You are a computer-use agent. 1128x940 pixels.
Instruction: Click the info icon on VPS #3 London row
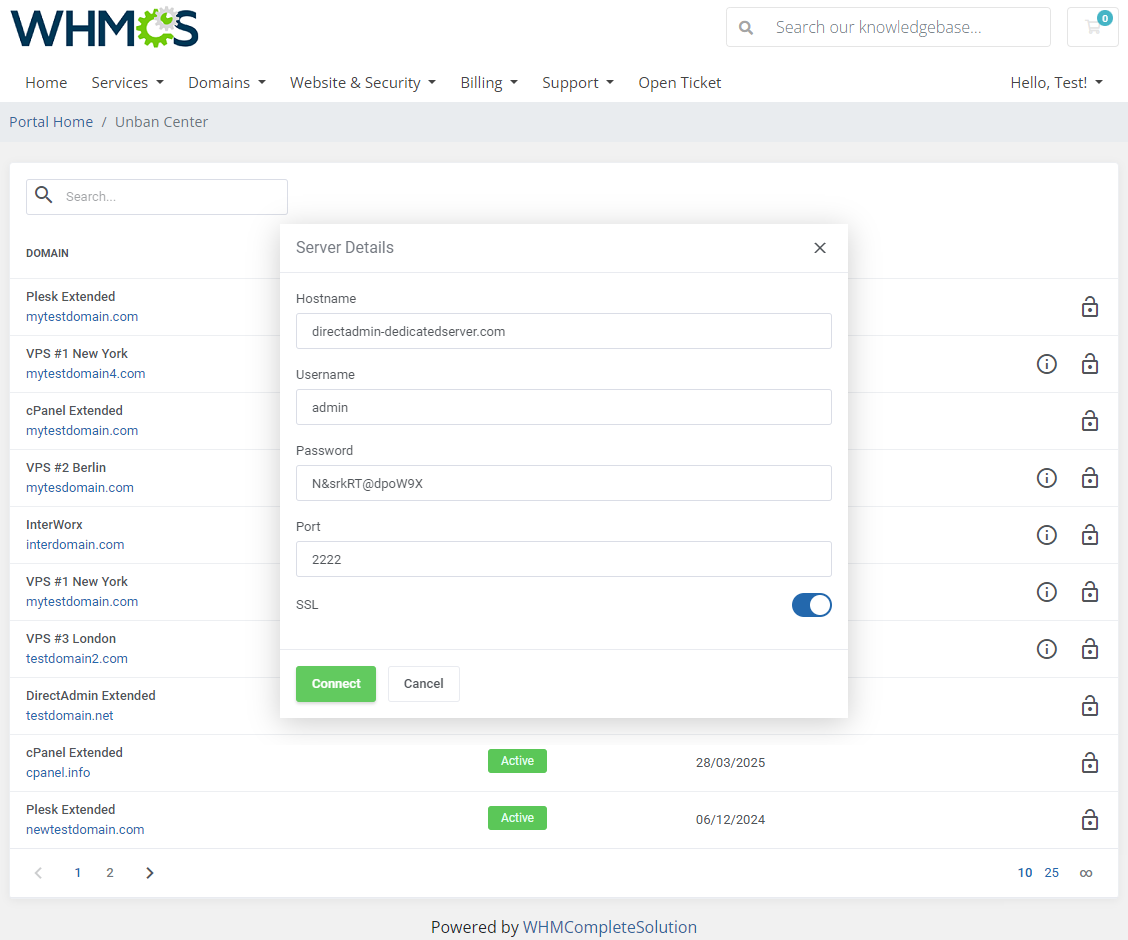click(1047, 649)
